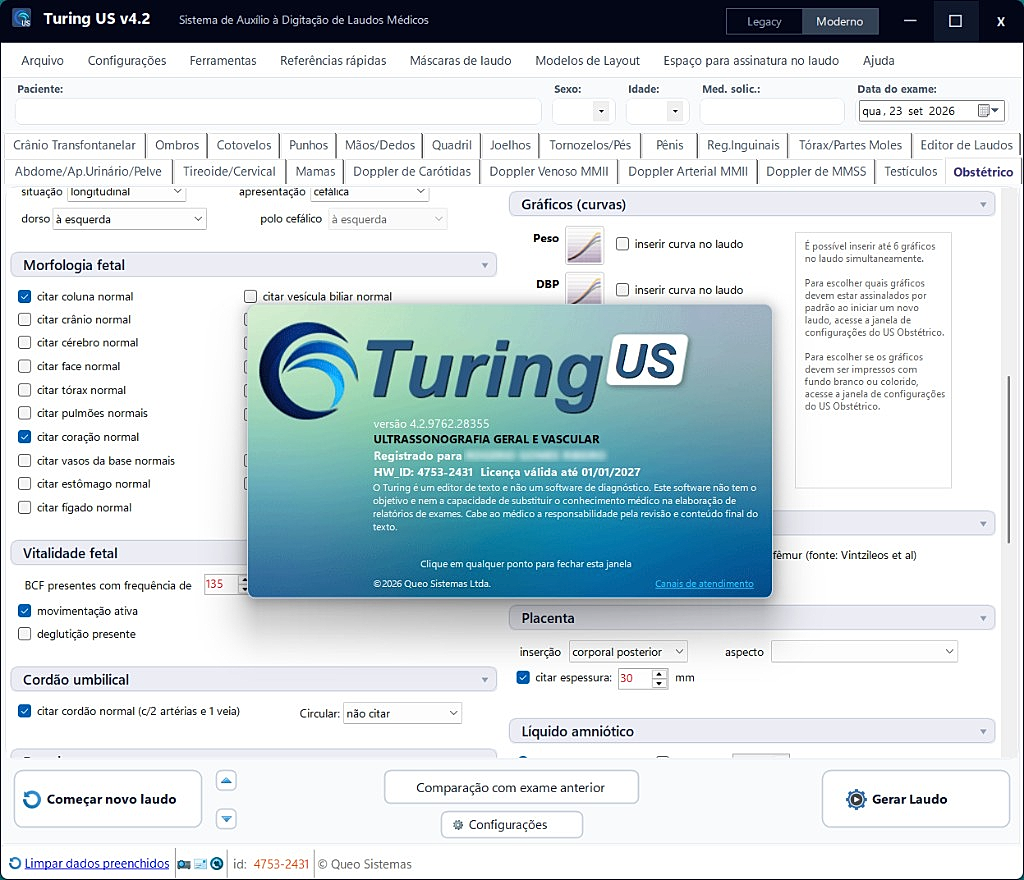
Task: Open the Placenta aspecto dropdown
Action: [x=864, y=652]
